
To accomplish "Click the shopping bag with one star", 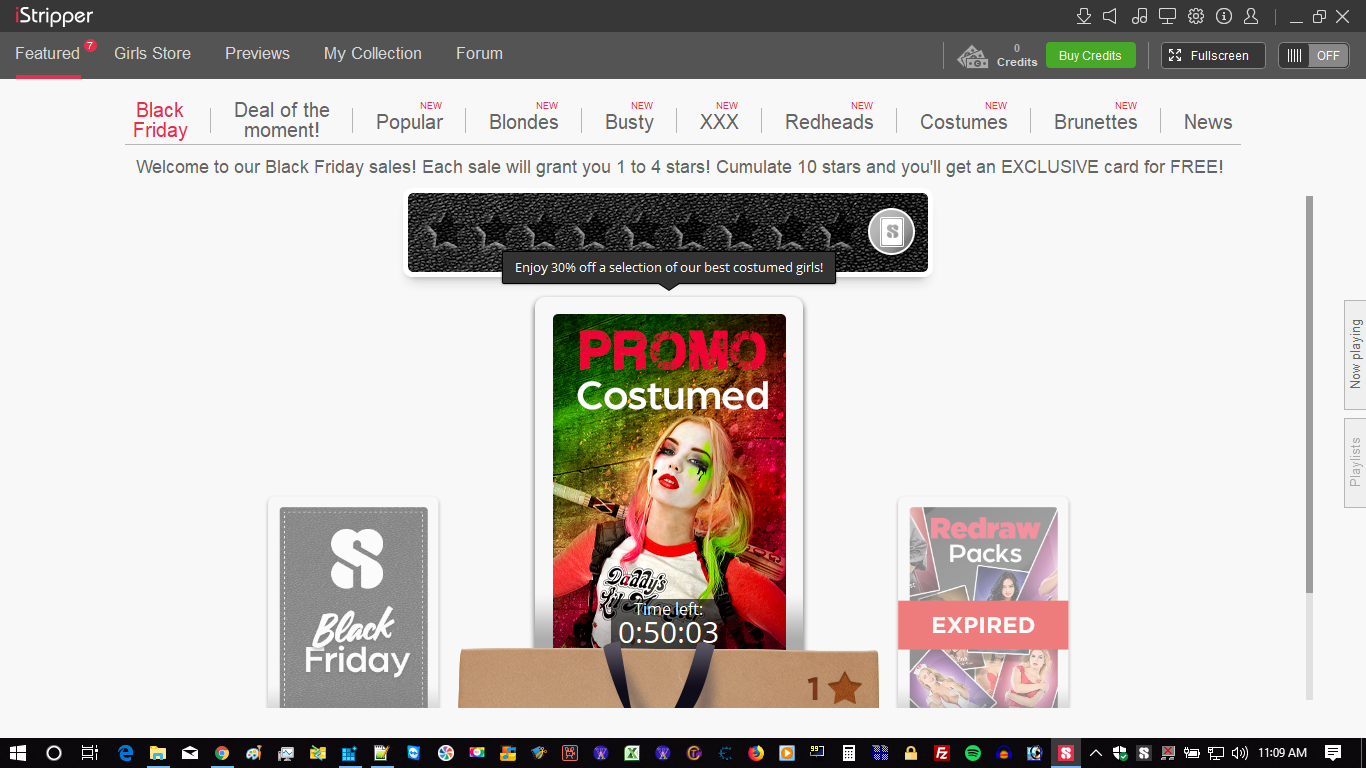I will [x=669, y=678].
